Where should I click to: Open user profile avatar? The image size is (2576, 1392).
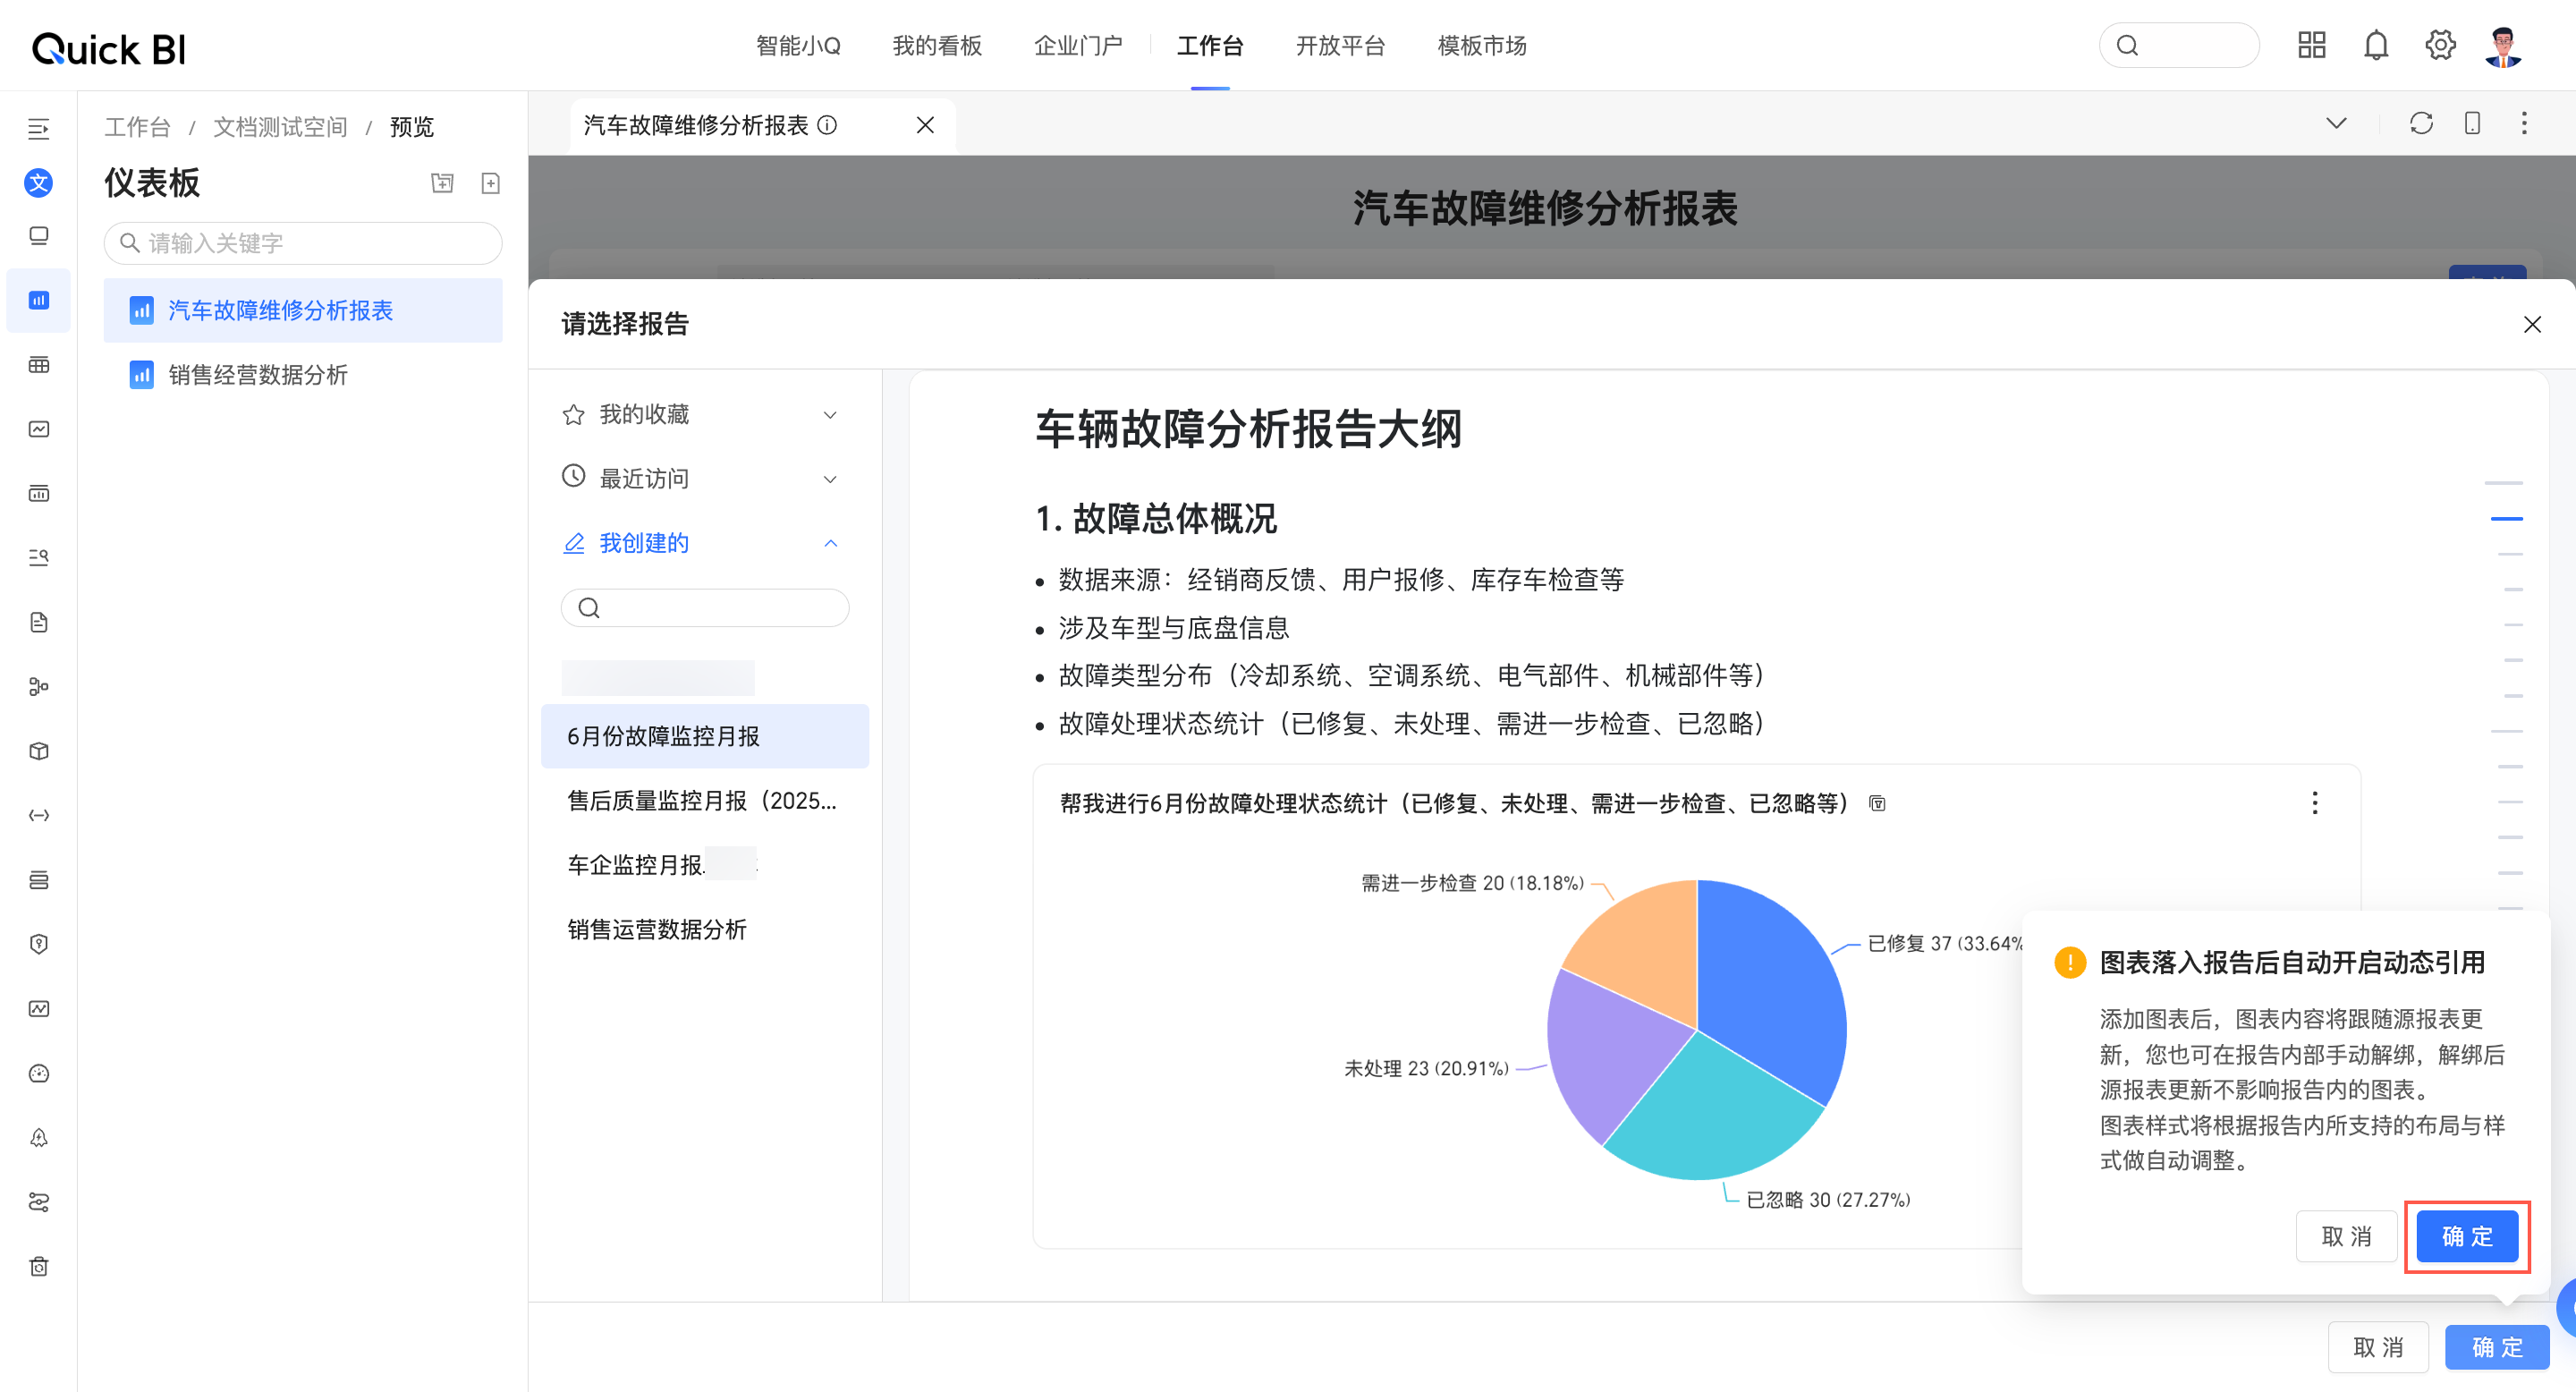pos(2503,46)
